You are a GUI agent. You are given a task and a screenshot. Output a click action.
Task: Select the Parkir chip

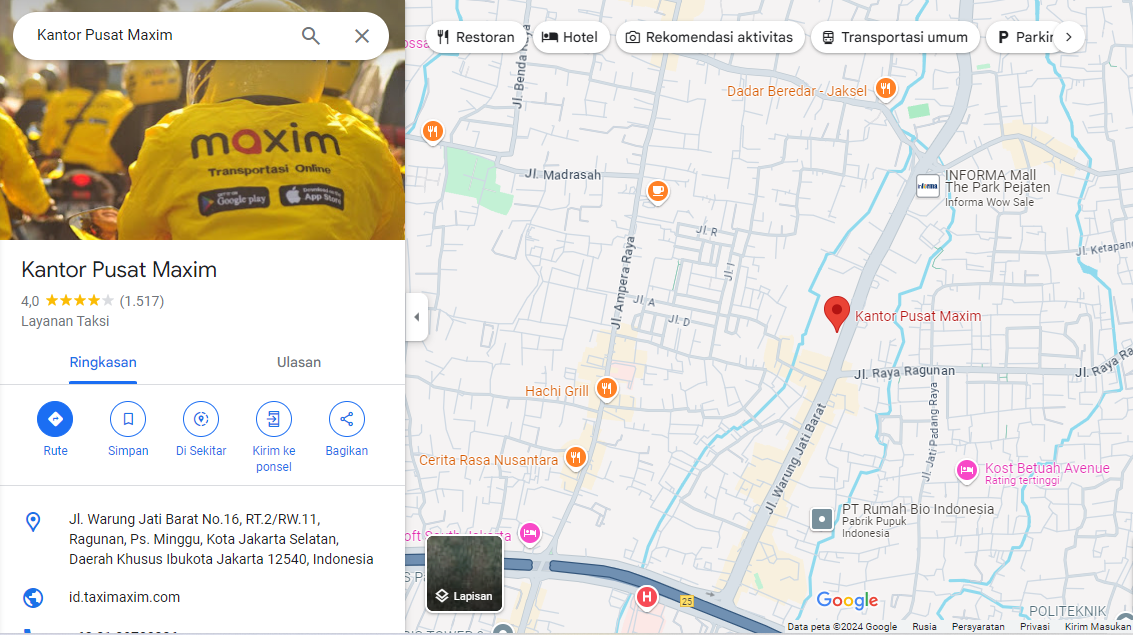[x=1025, y=38]
